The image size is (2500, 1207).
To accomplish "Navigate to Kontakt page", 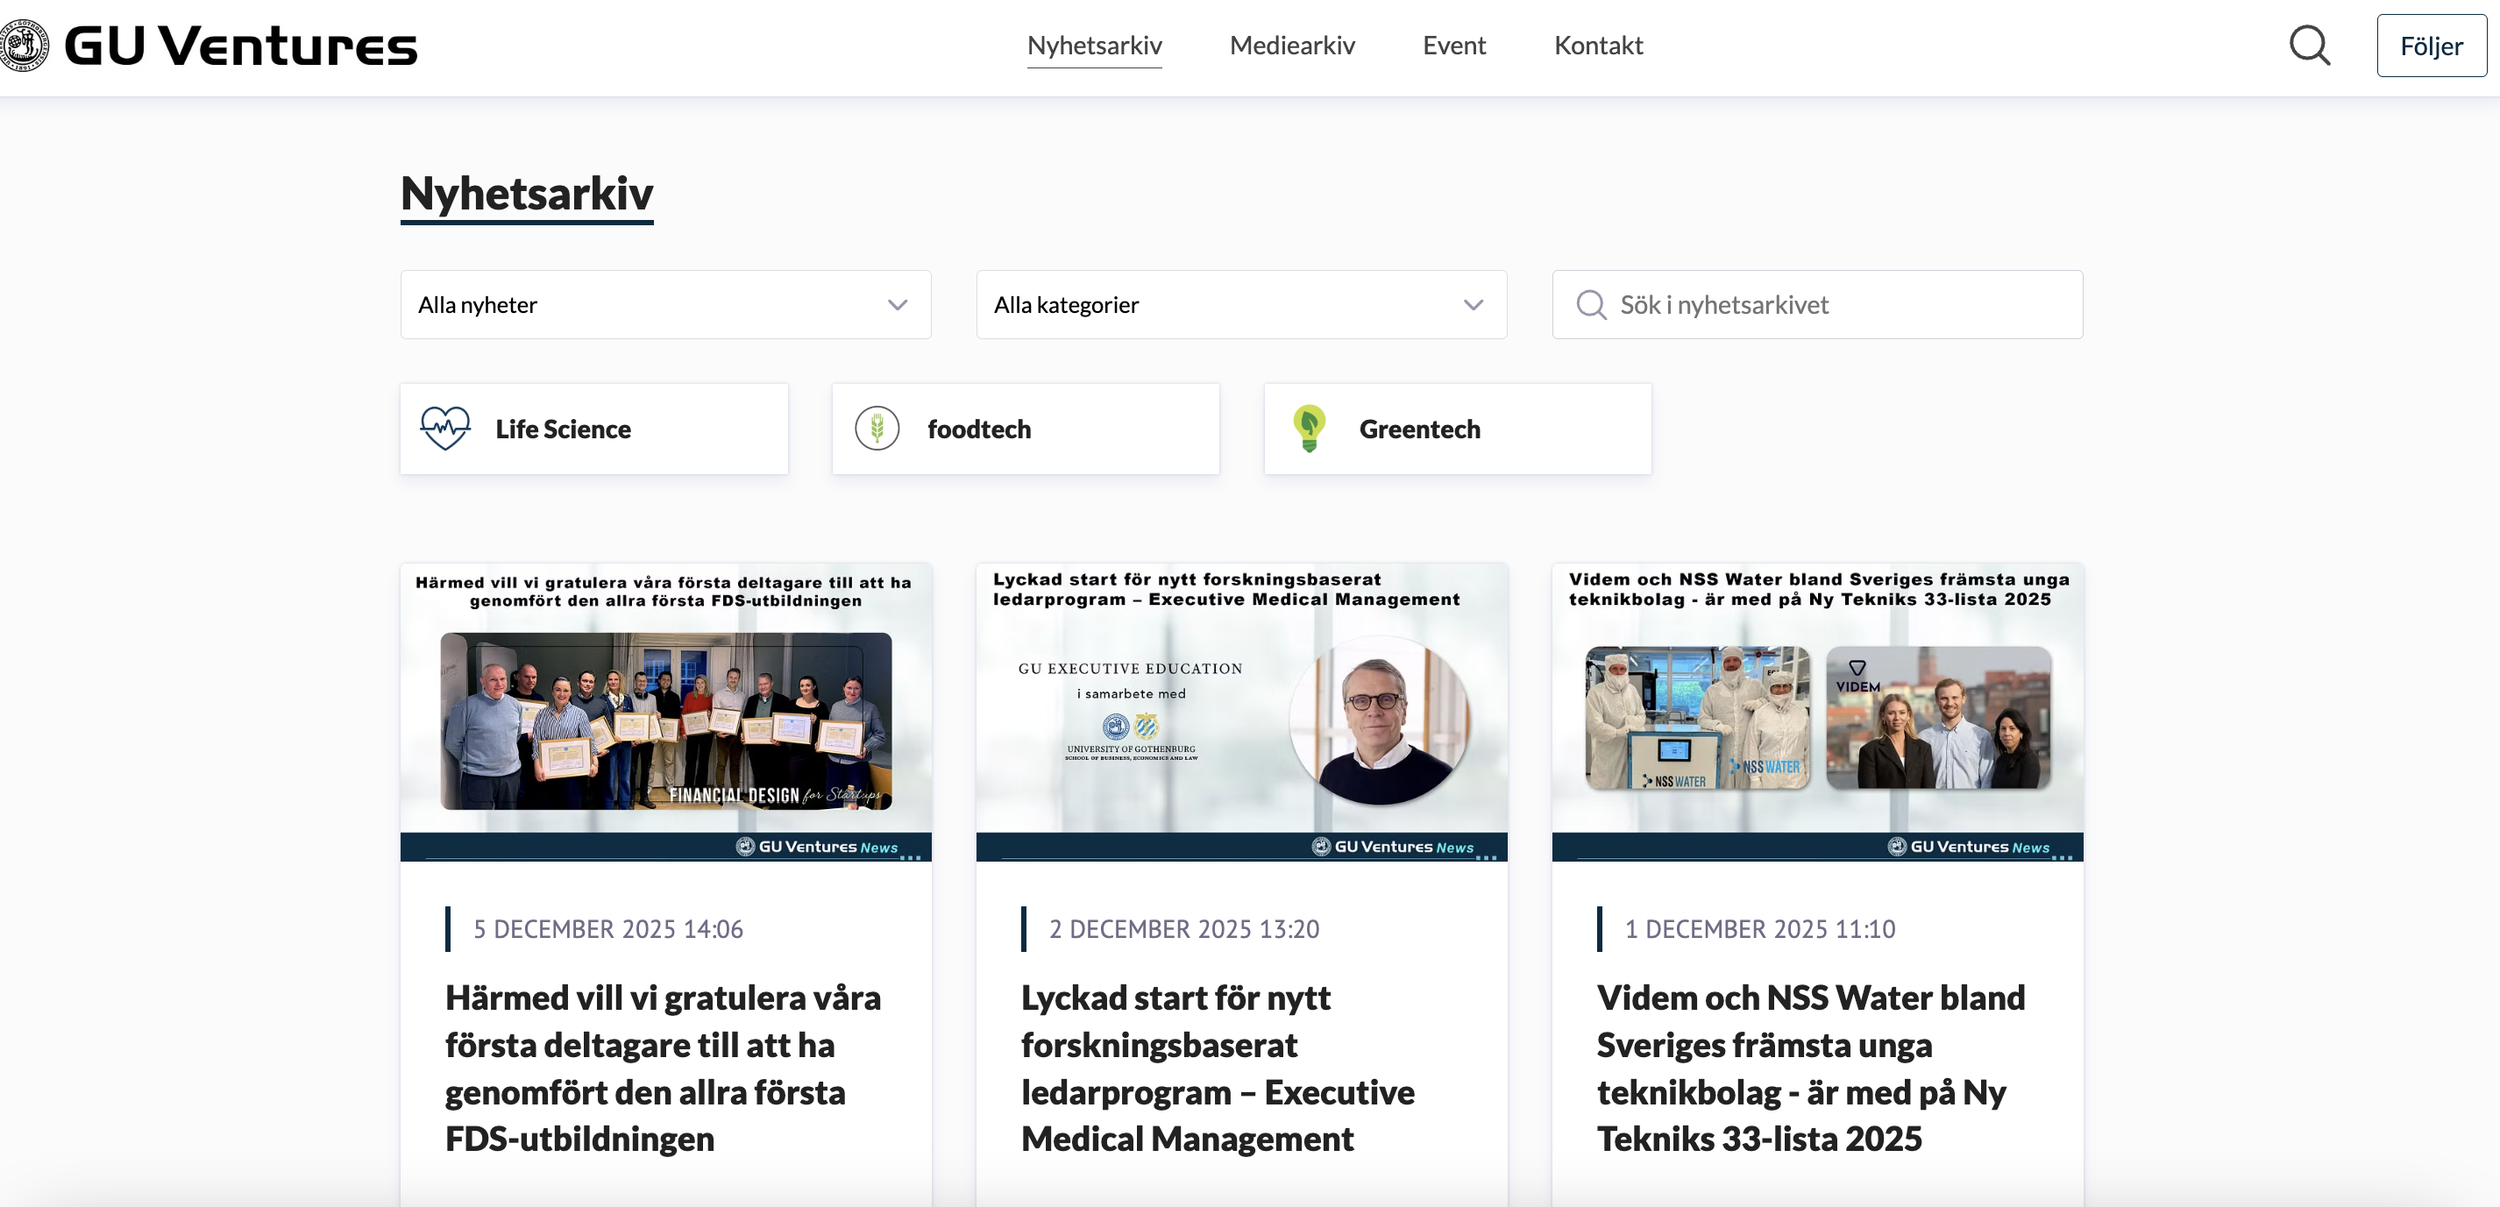I will pyautogui.click(x=1598, y=46).
